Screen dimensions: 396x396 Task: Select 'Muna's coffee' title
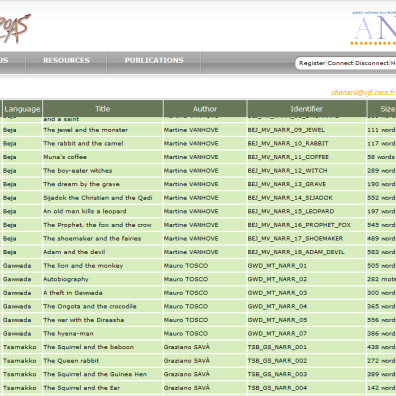(65, 157)
